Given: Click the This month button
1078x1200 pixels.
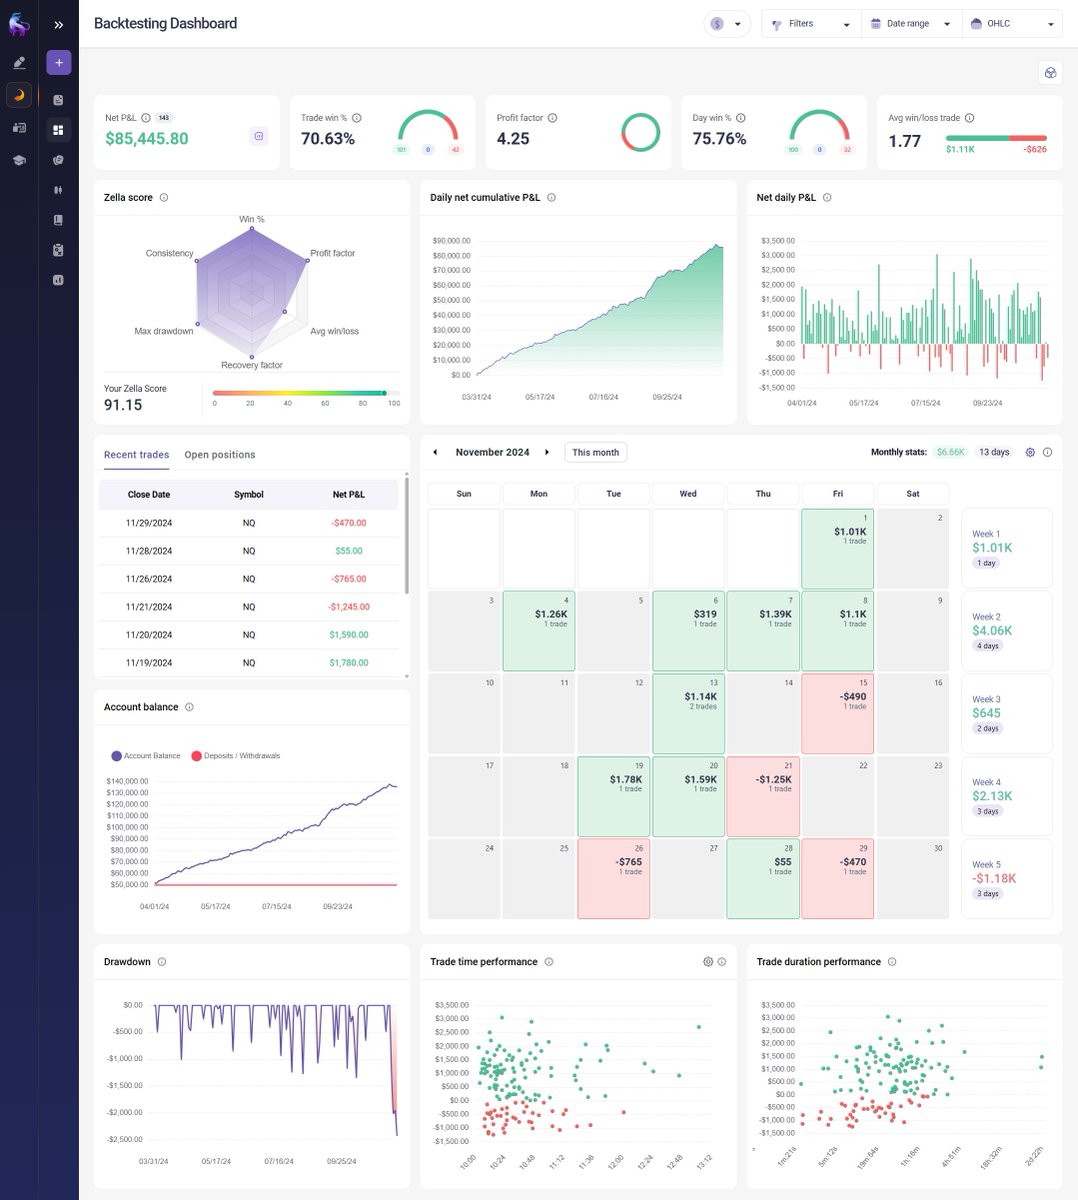Looking at the screenshot, I should (x=596, y=452).
